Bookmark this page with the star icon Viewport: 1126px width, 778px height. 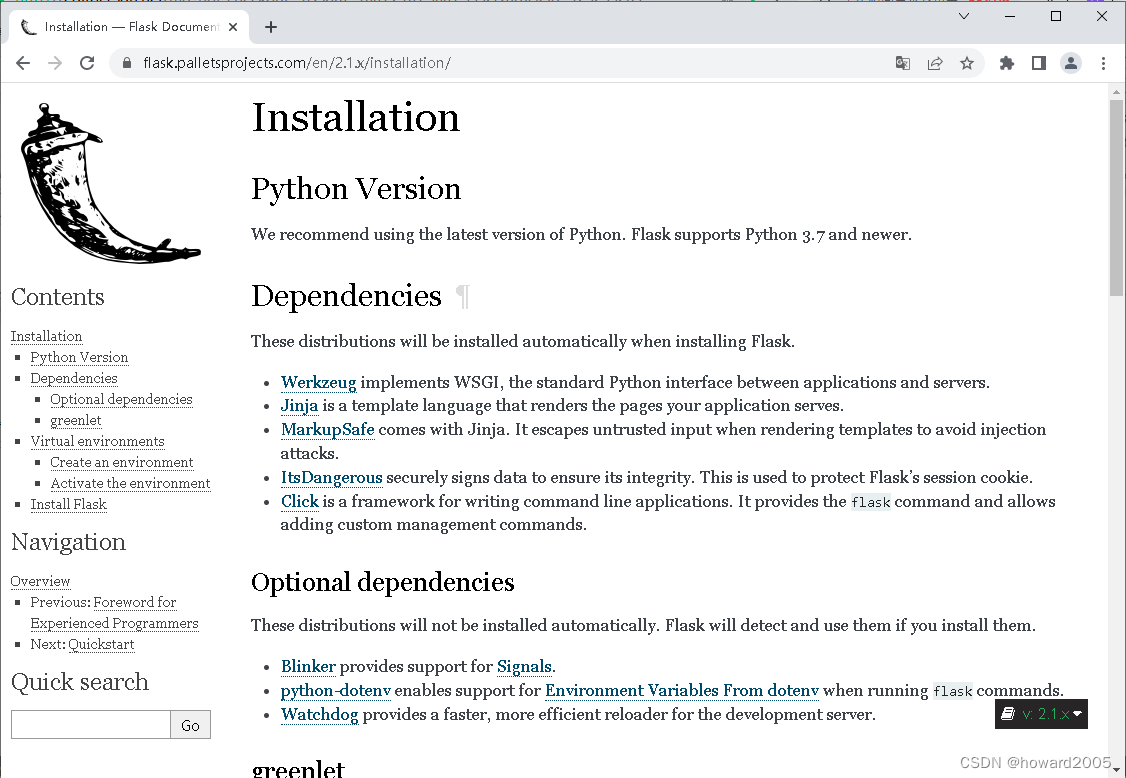tap(967, 63)
